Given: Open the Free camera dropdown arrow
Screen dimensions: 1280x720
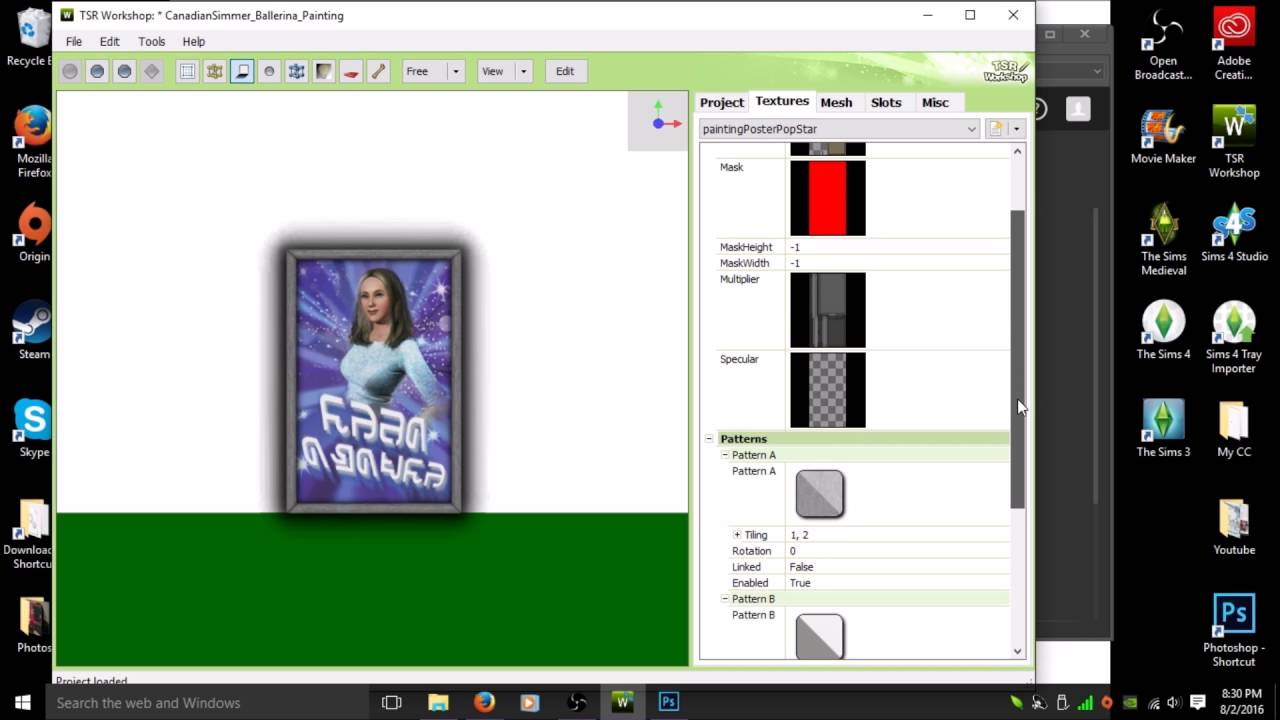Looking at the screenshot, I should click(455, 71).
